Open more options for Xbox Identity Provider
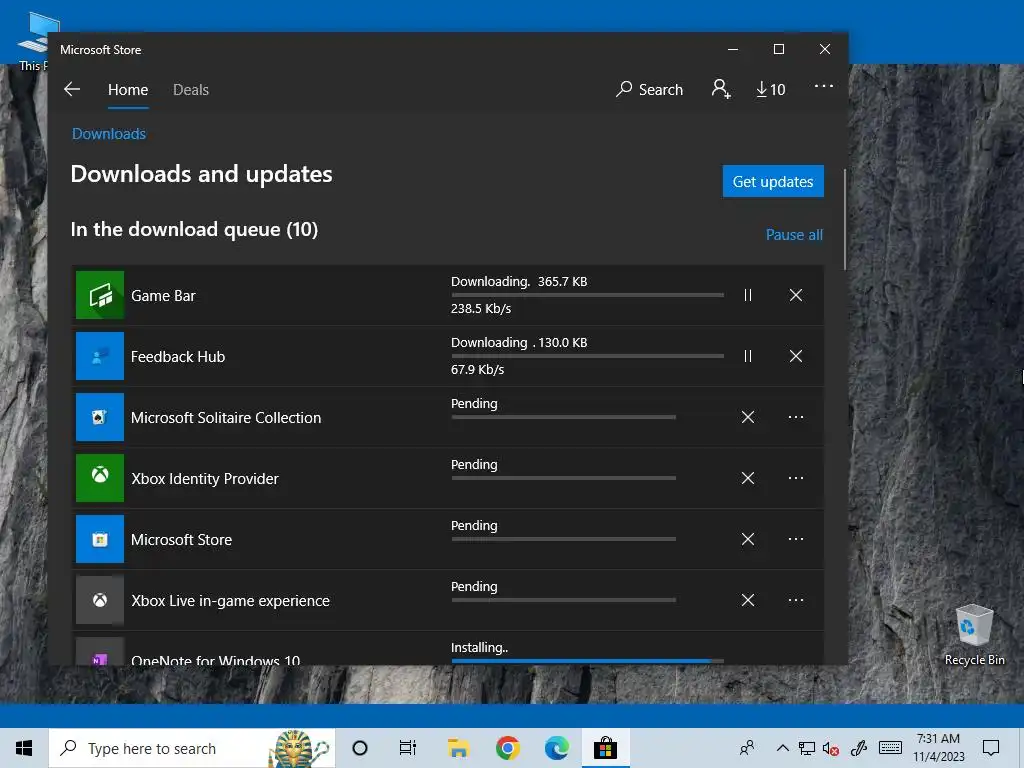This screenshot has width=1024, height=768. (795, 478)
